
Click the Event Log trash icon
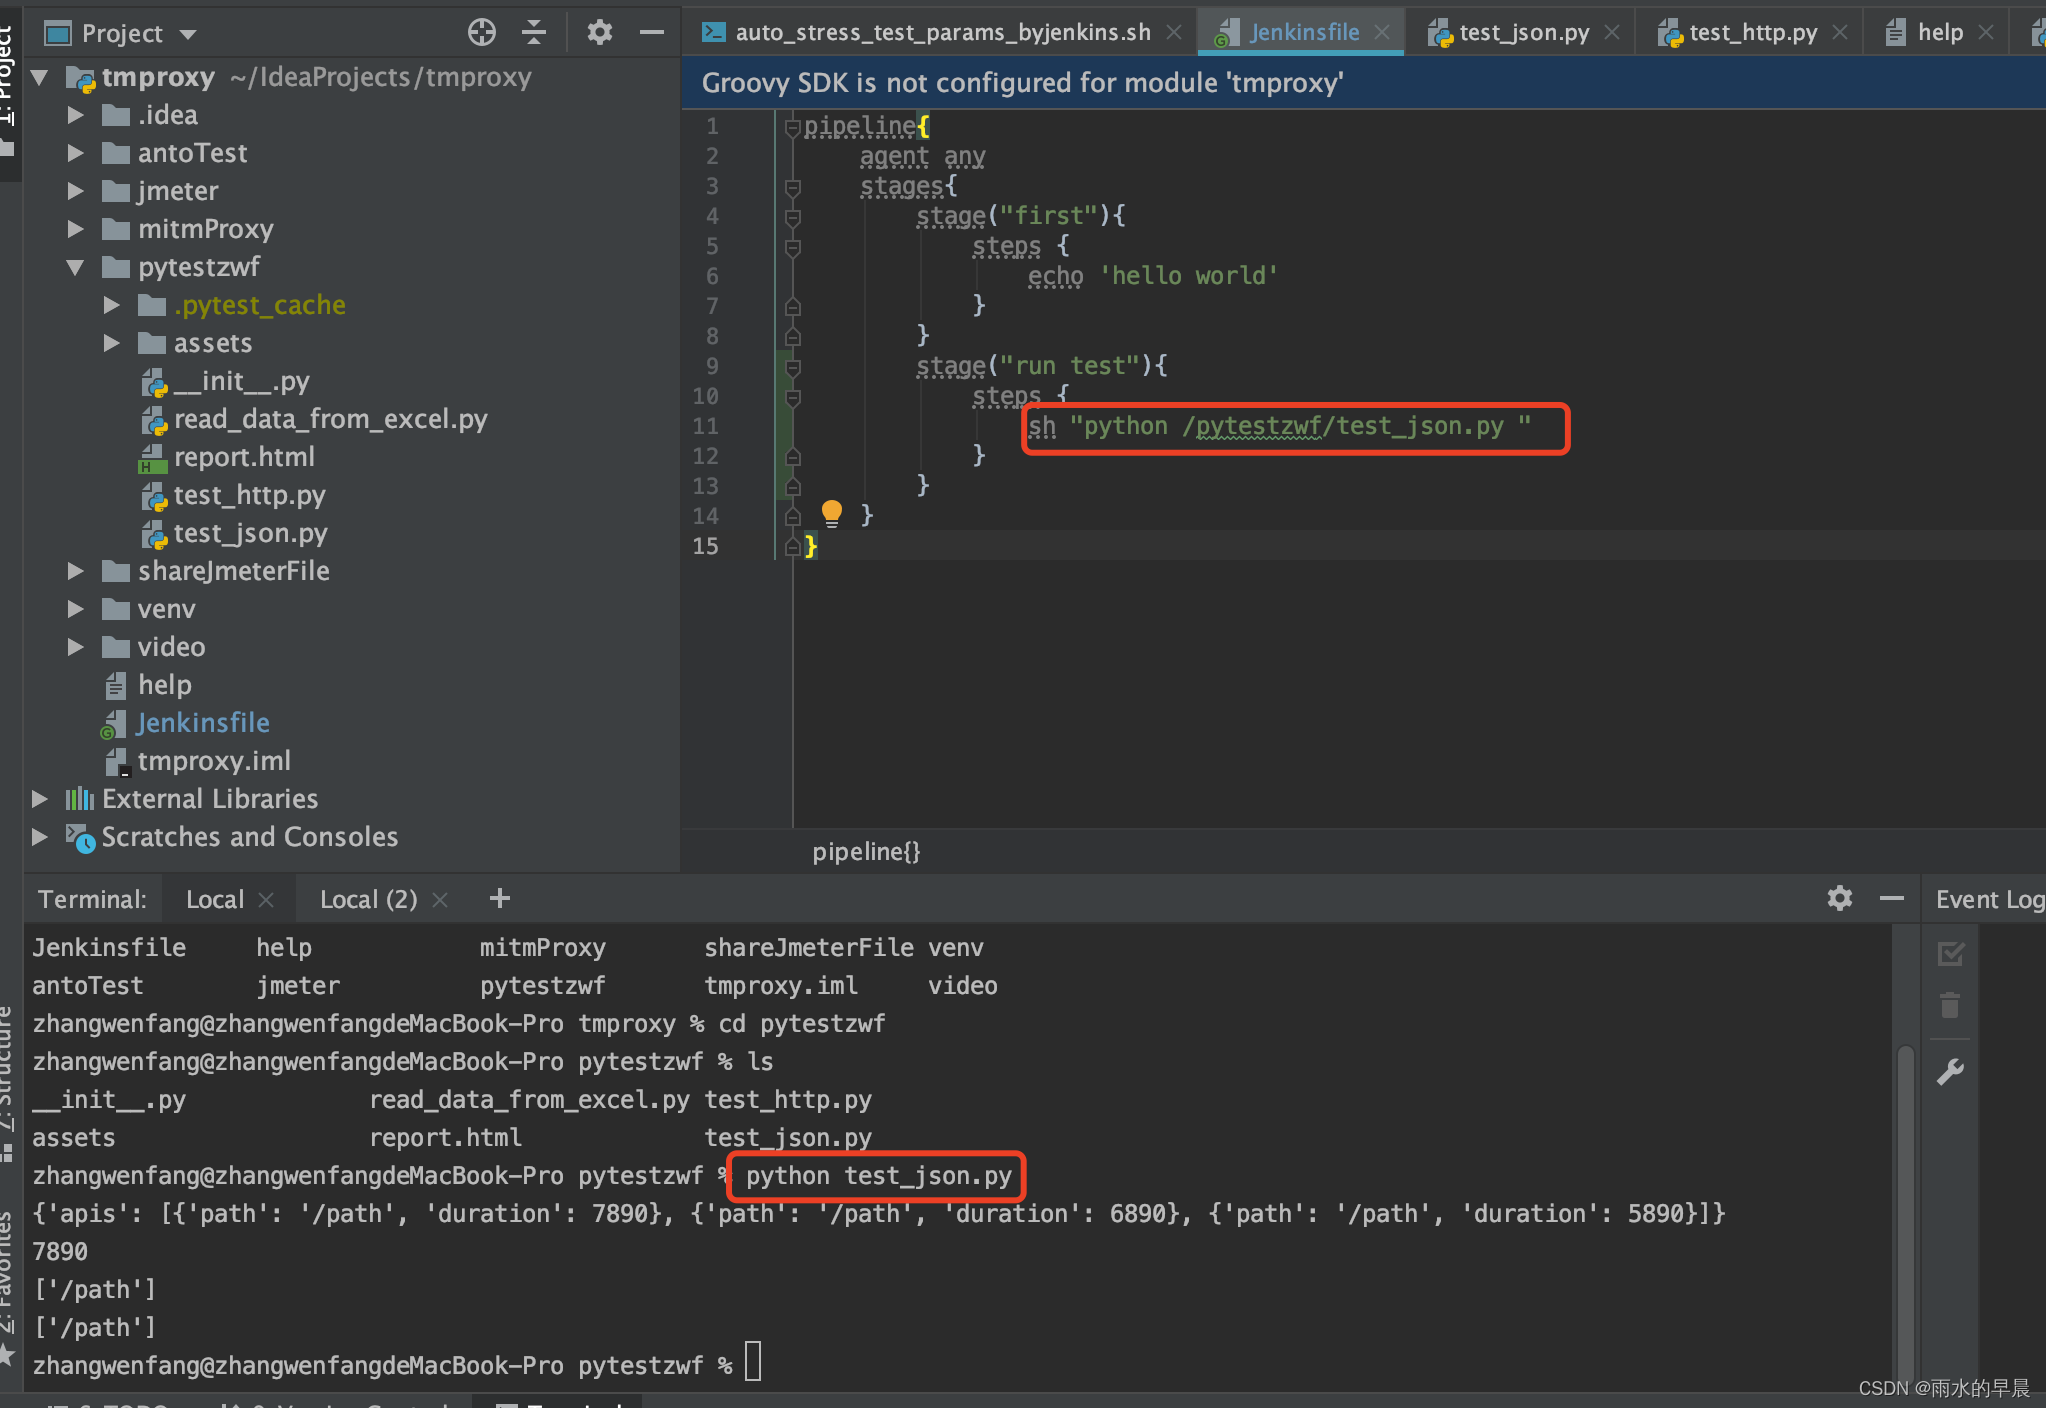[x=1950, y=1005]
